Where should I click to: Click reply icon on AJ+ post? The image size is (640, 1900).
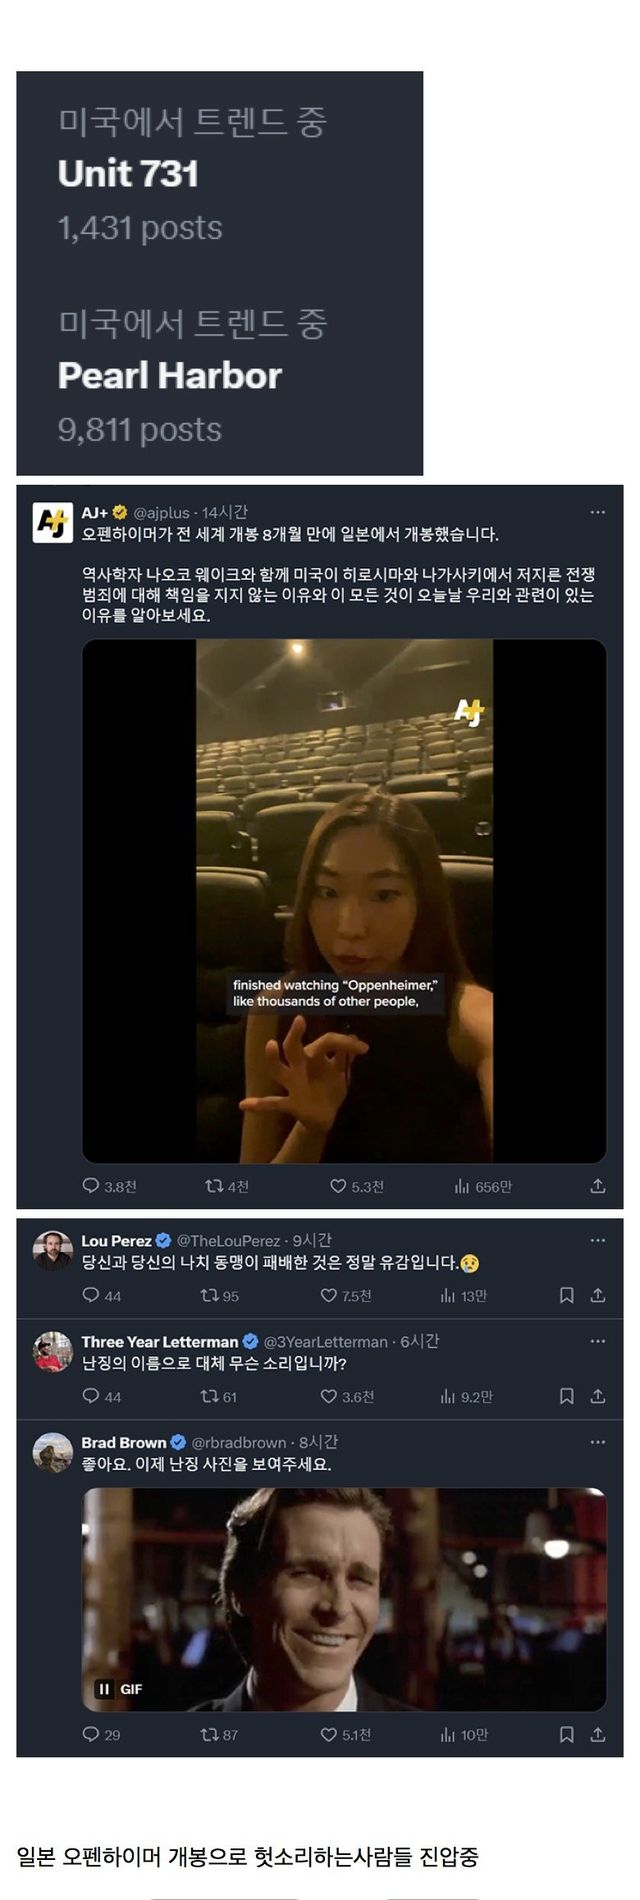[x=91, y=1186]
